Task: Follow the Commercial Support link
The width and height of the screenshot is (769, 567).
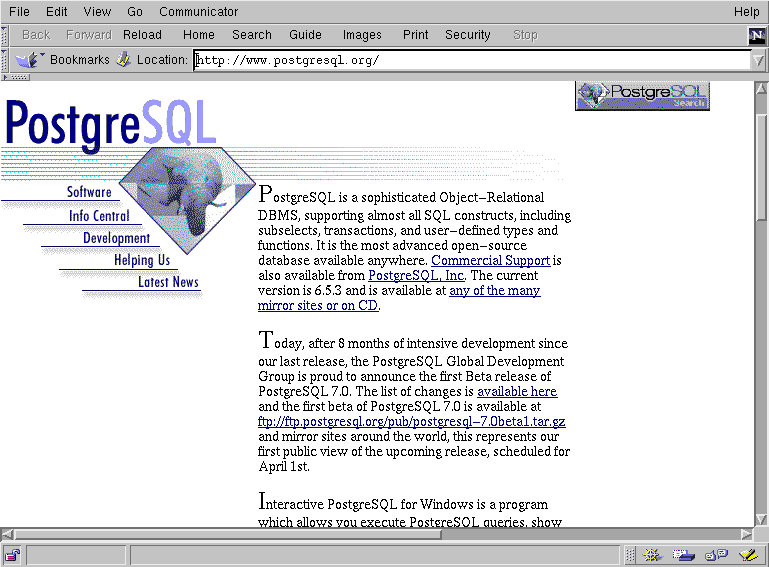Action: click(490, 261)
